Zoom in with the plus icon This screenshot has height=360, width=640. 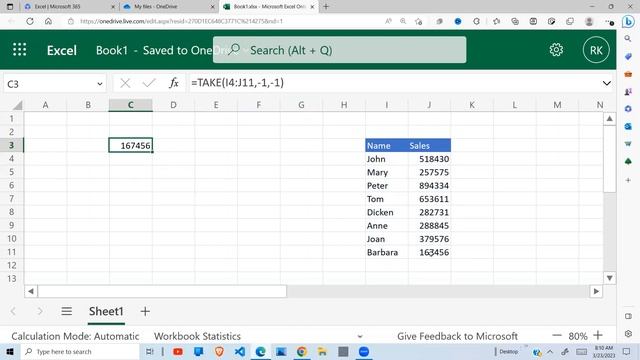[598, 336]
